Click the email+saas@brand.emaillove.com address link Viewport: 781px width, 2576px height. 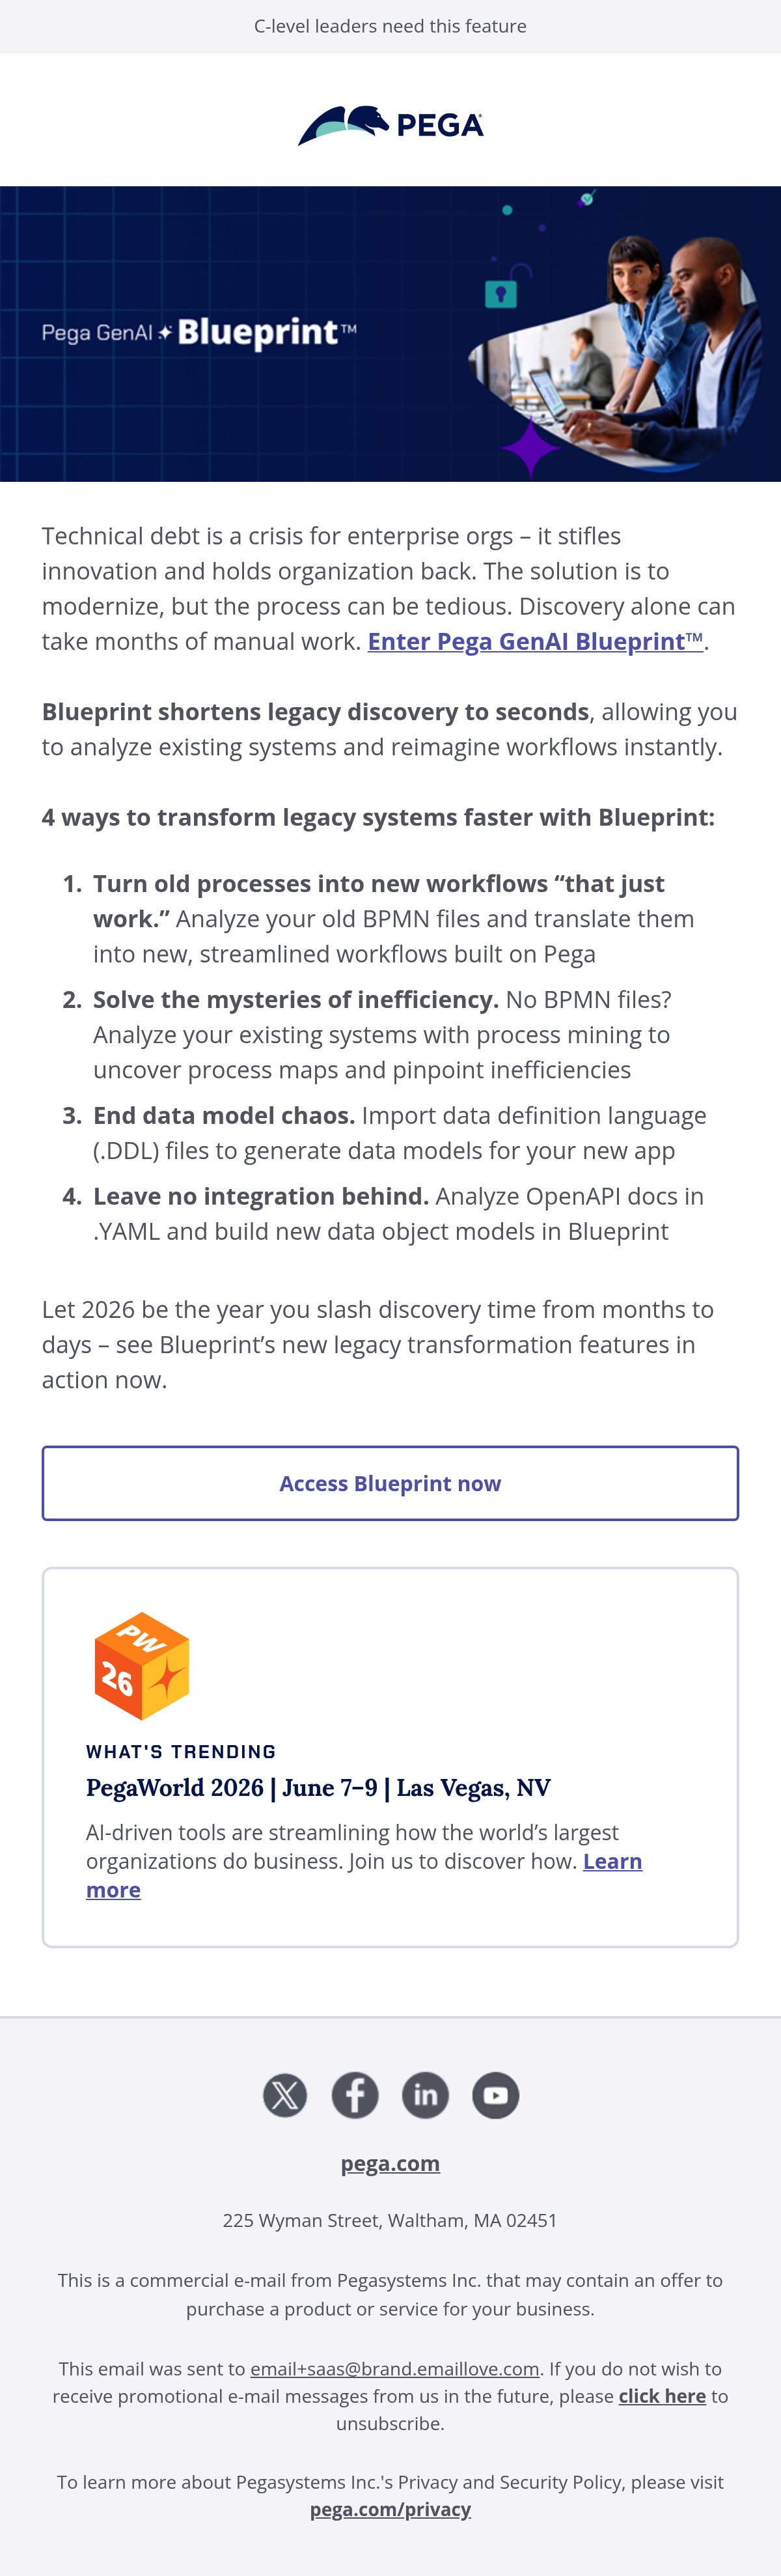pyautogui.click(x=395, y=2368)
